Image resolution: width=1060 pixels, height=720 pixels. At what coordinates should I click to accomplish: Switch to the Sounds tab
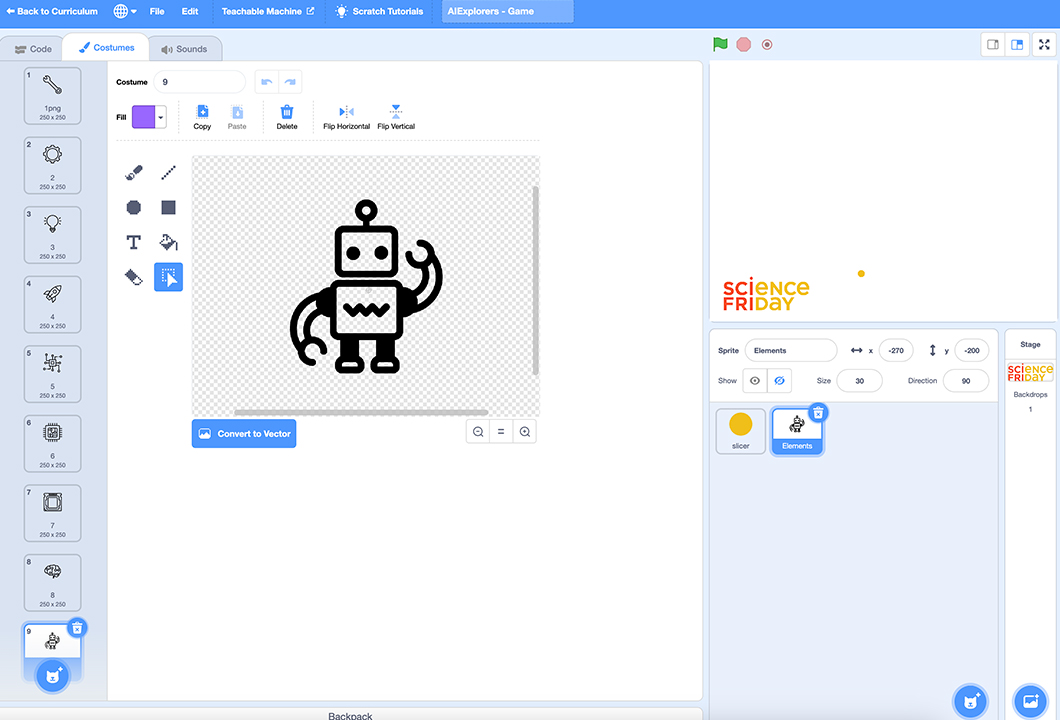[x=186, y=47]
